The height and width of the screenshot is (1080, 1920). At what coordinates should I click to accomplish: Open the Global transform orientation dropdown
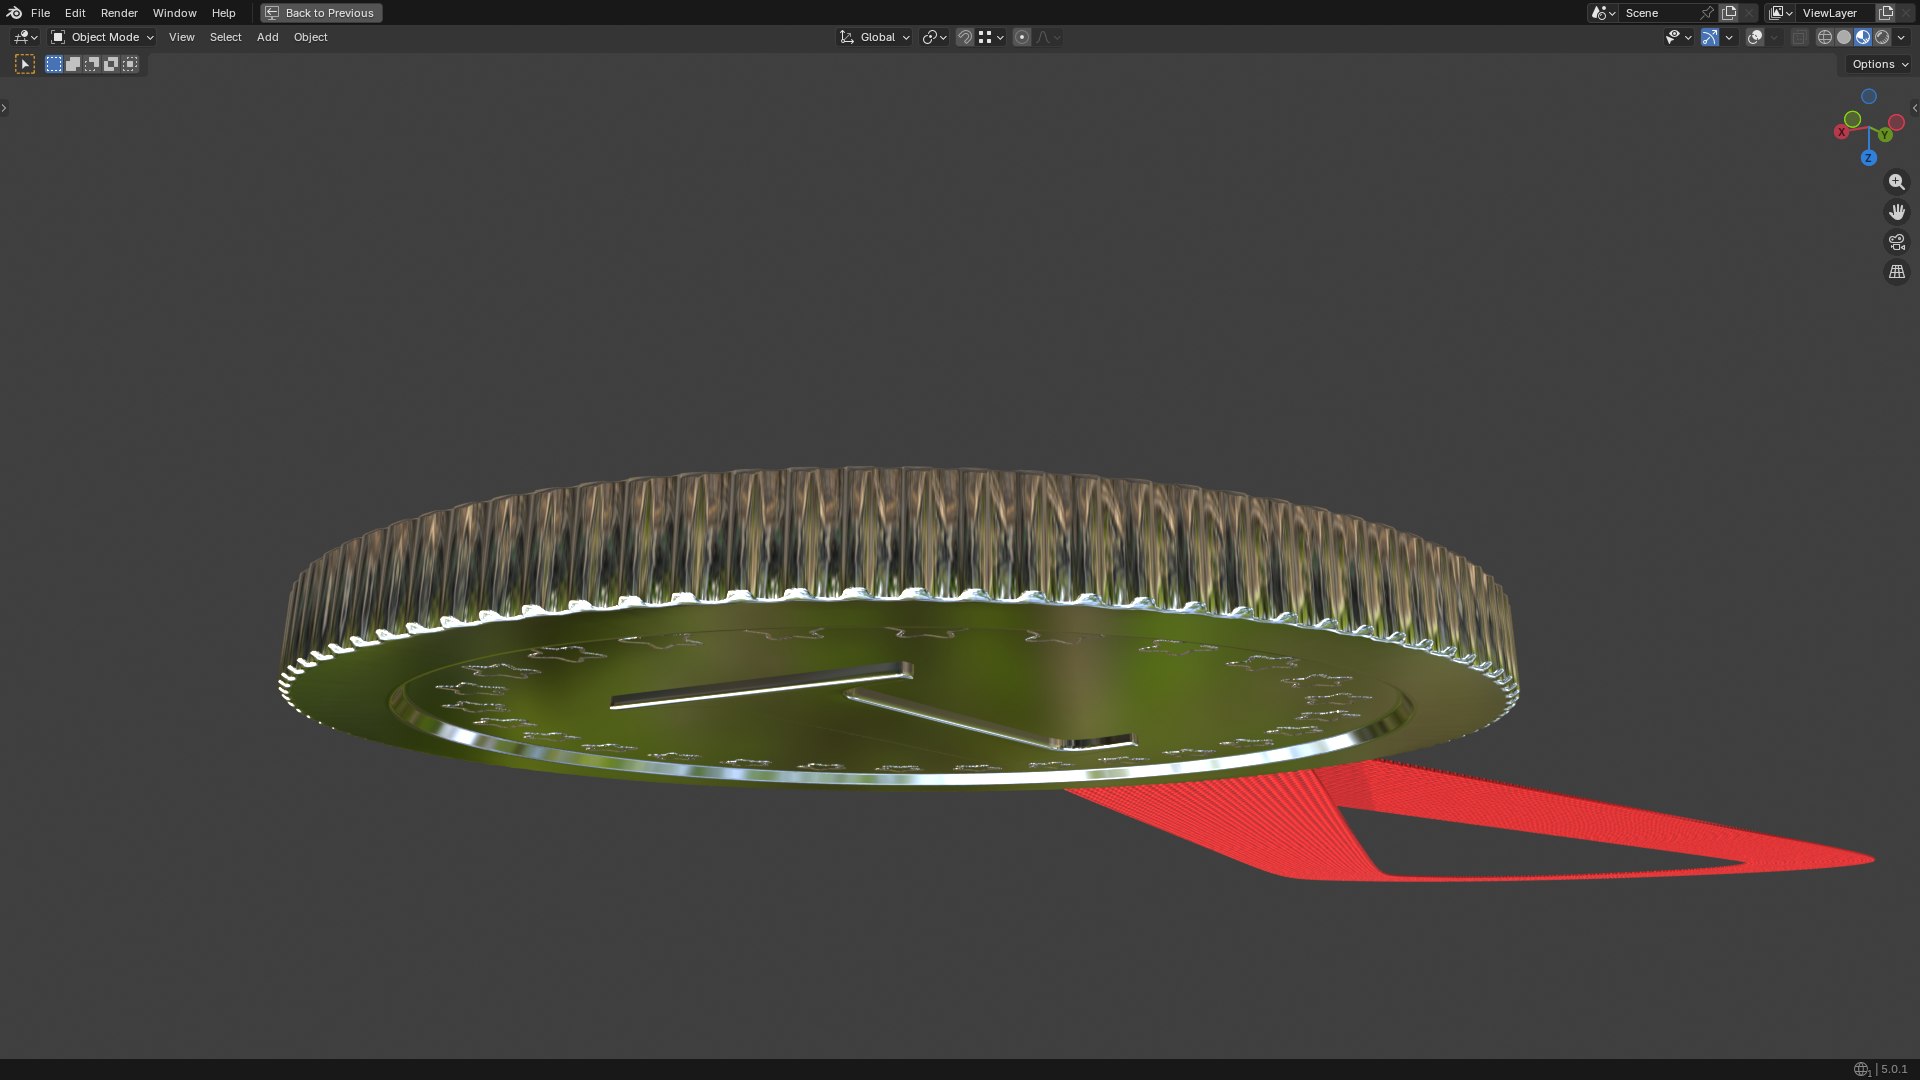click(875, 37)
